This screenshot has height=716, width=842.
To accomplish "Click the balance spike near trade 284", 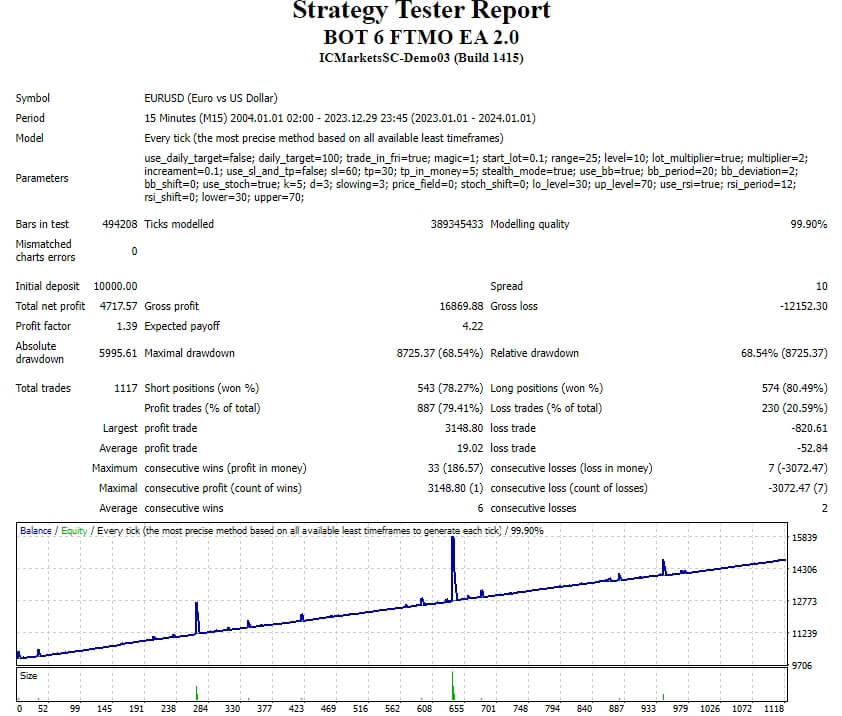I will point(197,618).
